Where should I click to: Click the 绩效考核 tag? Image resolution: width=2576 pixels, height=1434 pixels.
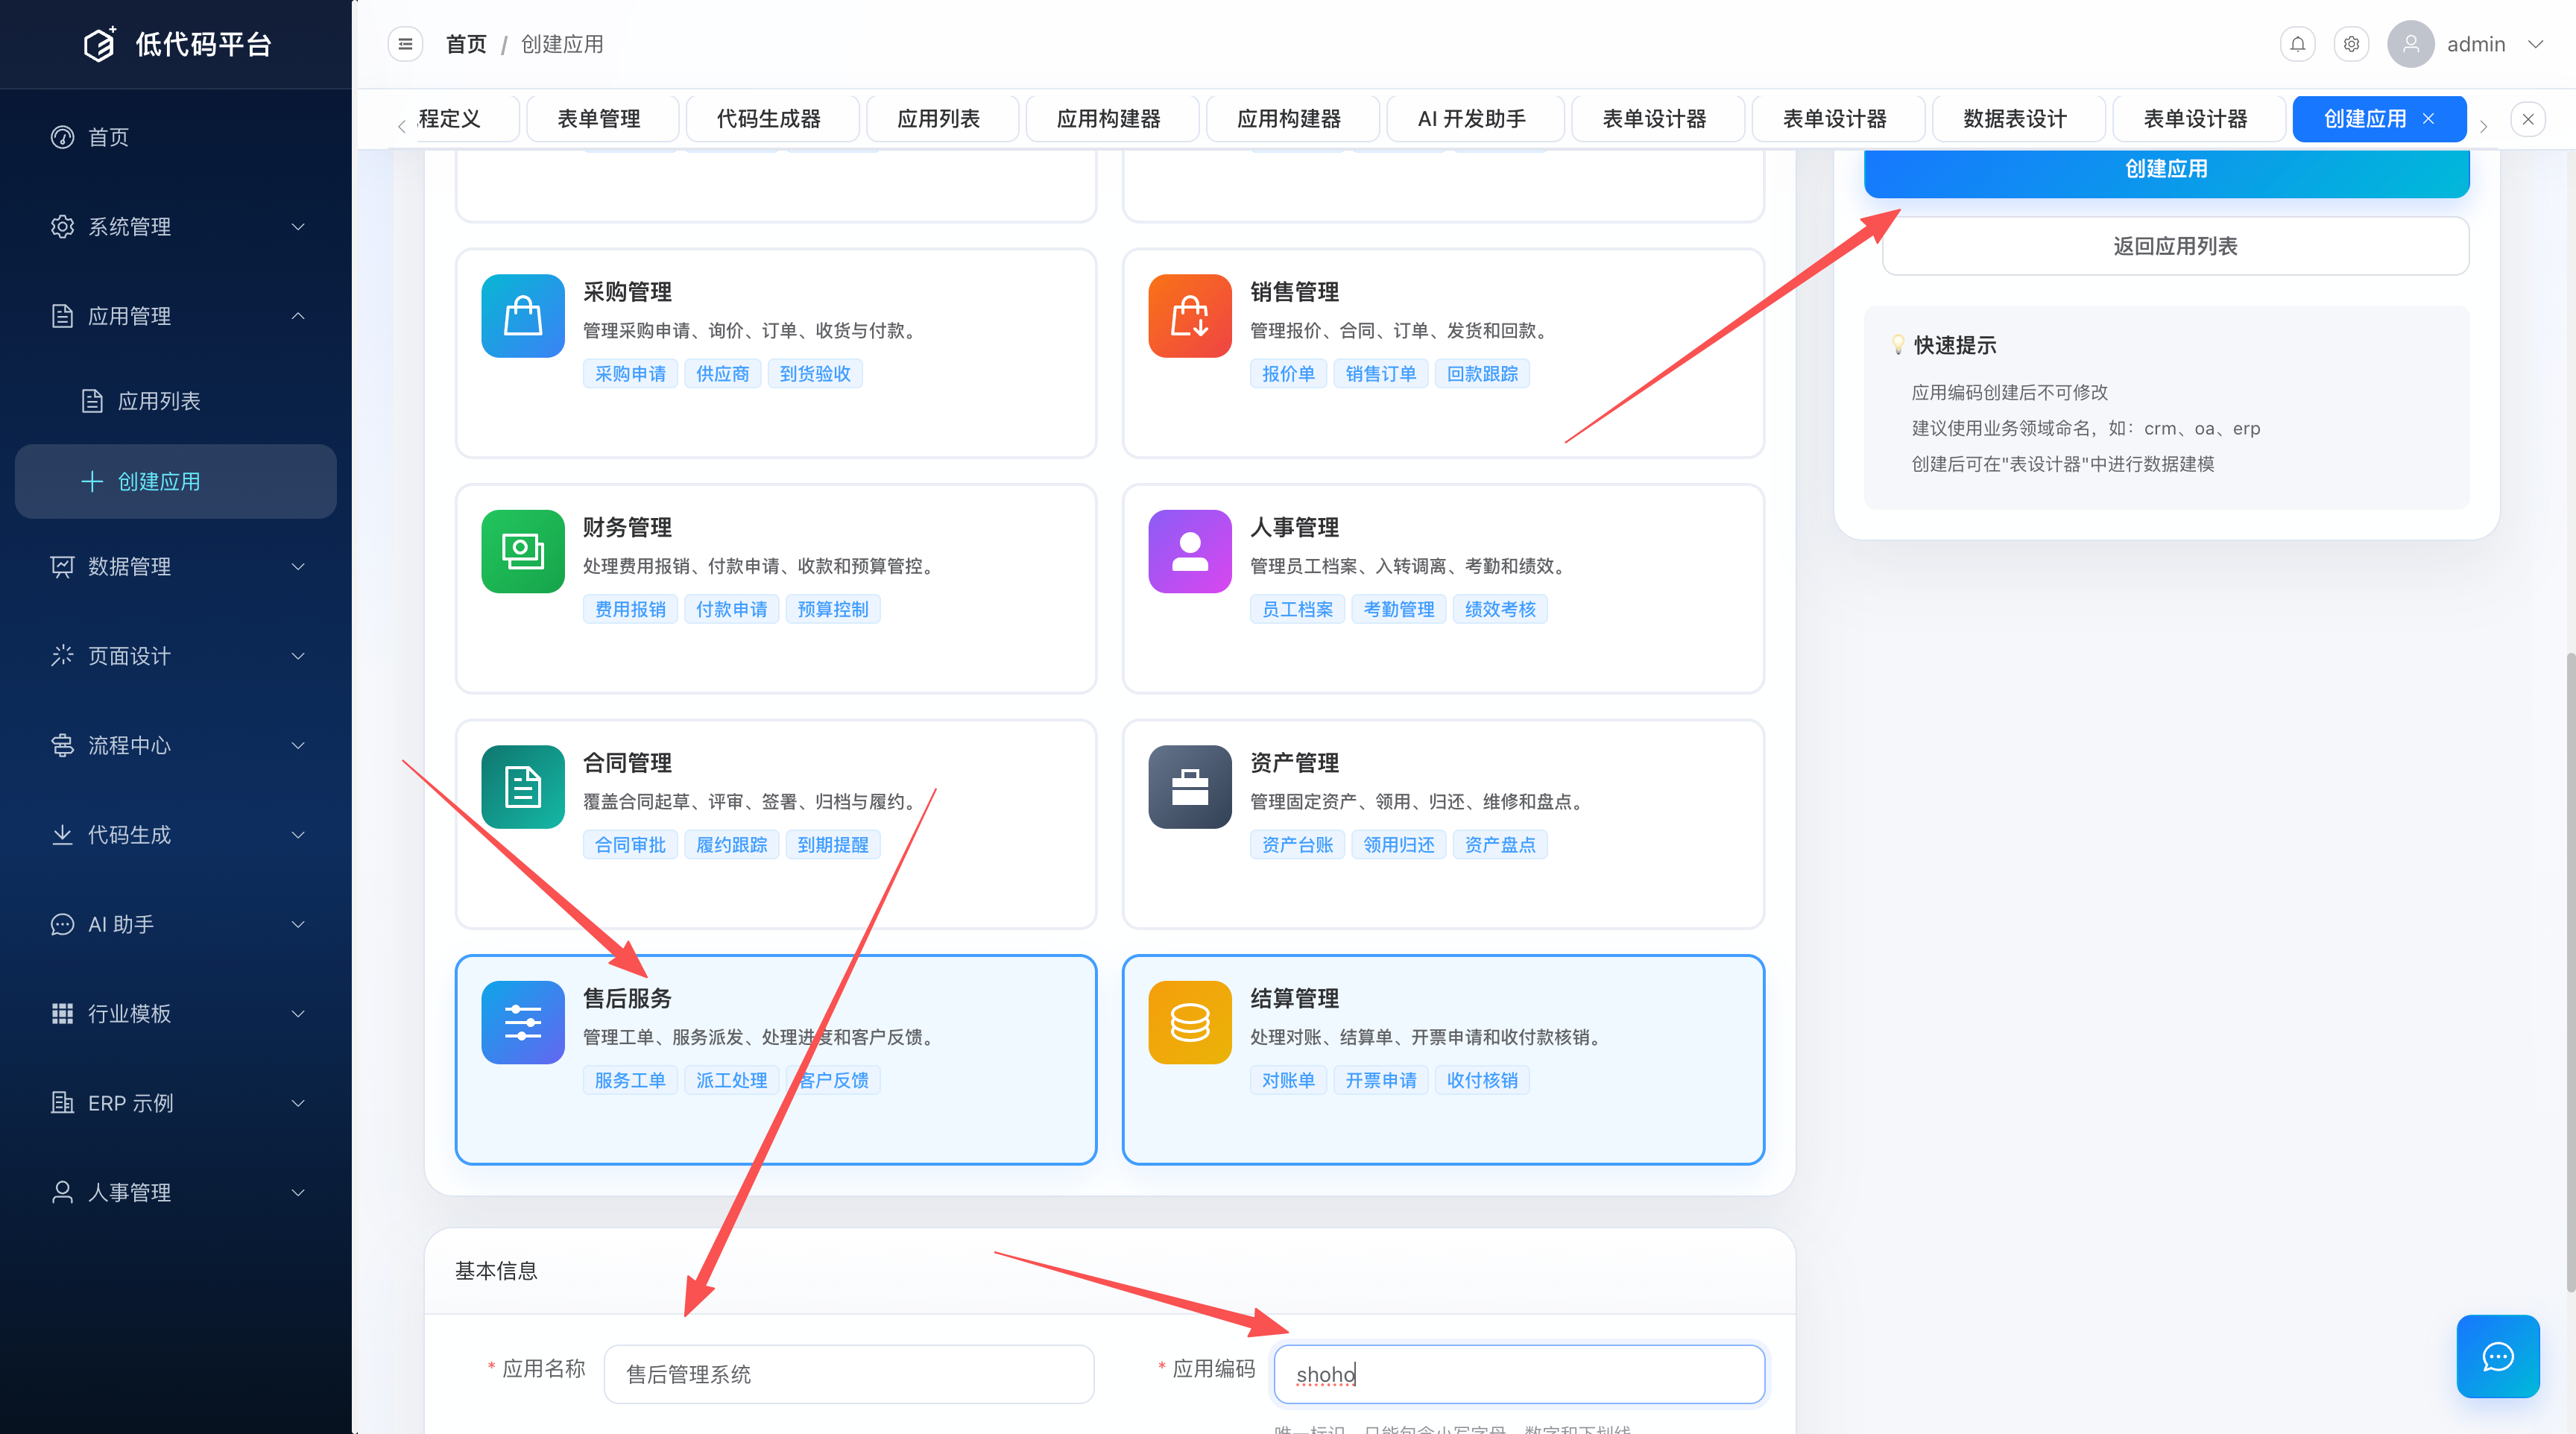tap(1499, 609)
